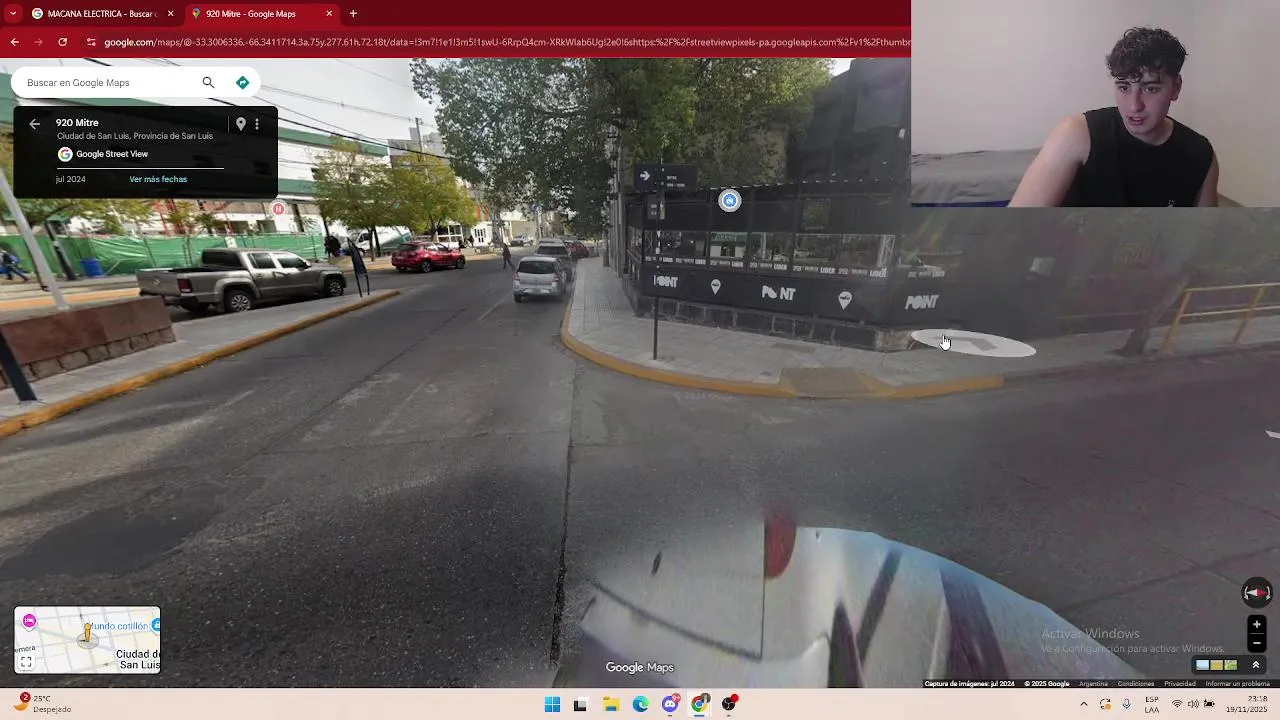Click the microphone icon in system tray

1127,704
